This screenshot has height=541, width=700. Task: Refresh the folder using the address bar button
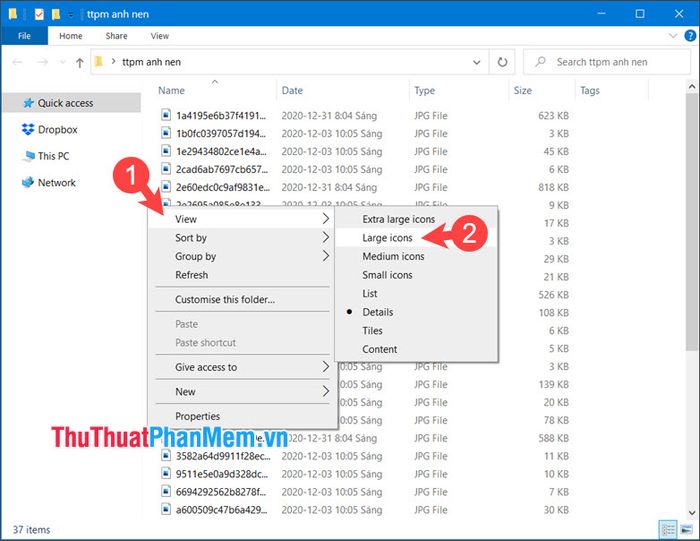pyautogui.click(x=503, y=61)
